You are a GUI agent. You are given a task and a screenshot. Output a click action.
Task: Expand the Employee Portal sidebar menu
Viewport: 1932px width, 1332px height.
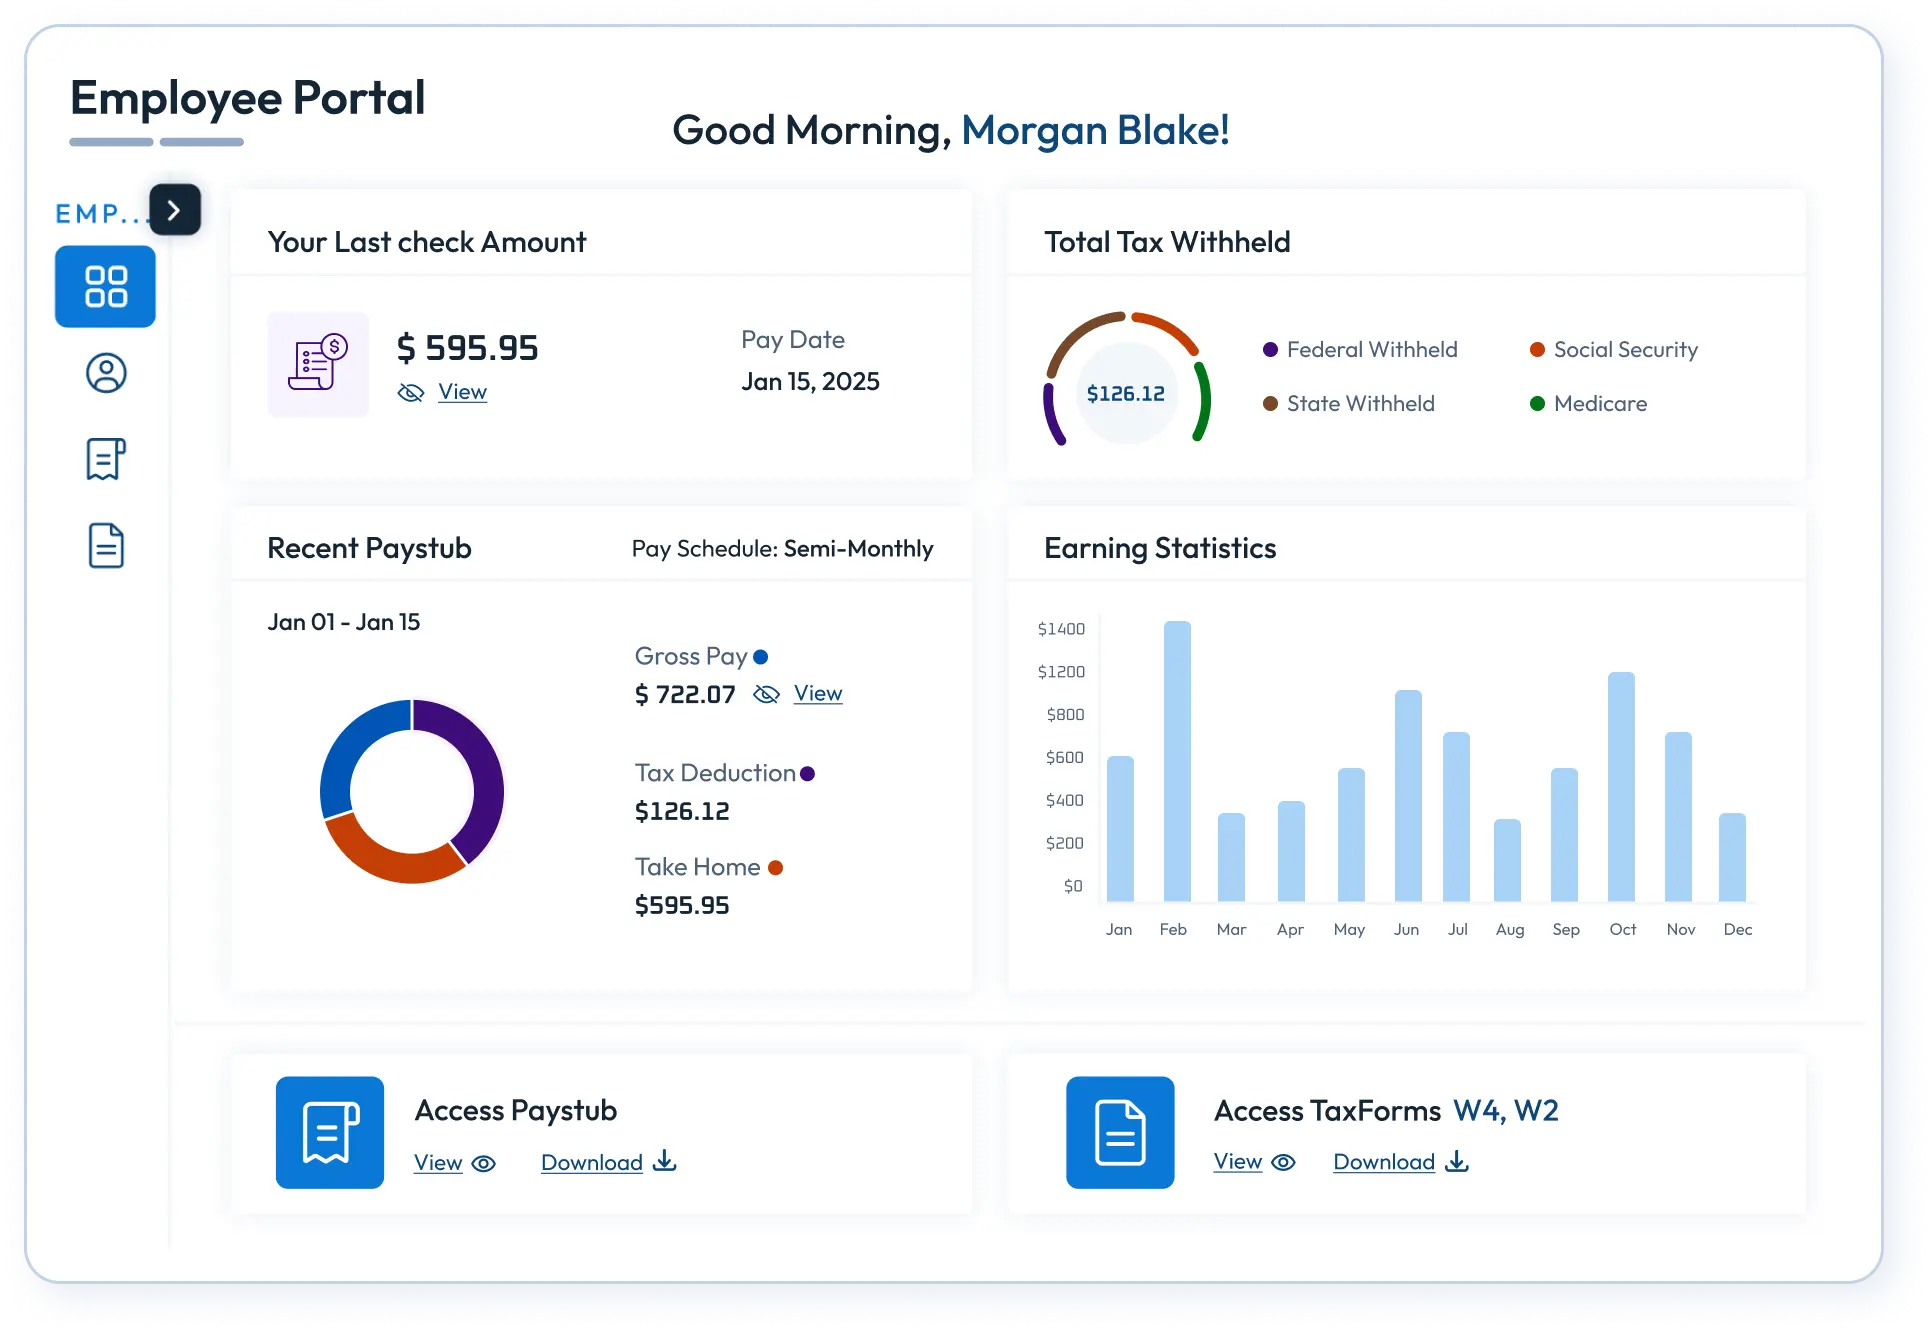pyautogui.click(x=175, y=209)
